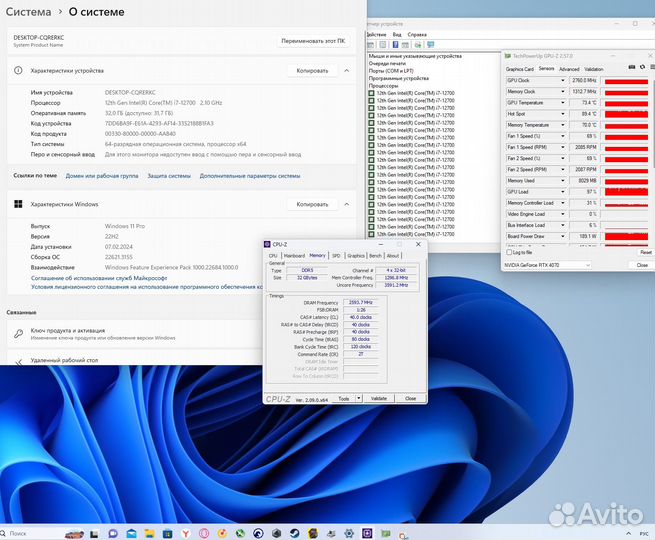Open the Advanced tab in GPU-Z
Screen dimensions: 655x540
[569, 69]
